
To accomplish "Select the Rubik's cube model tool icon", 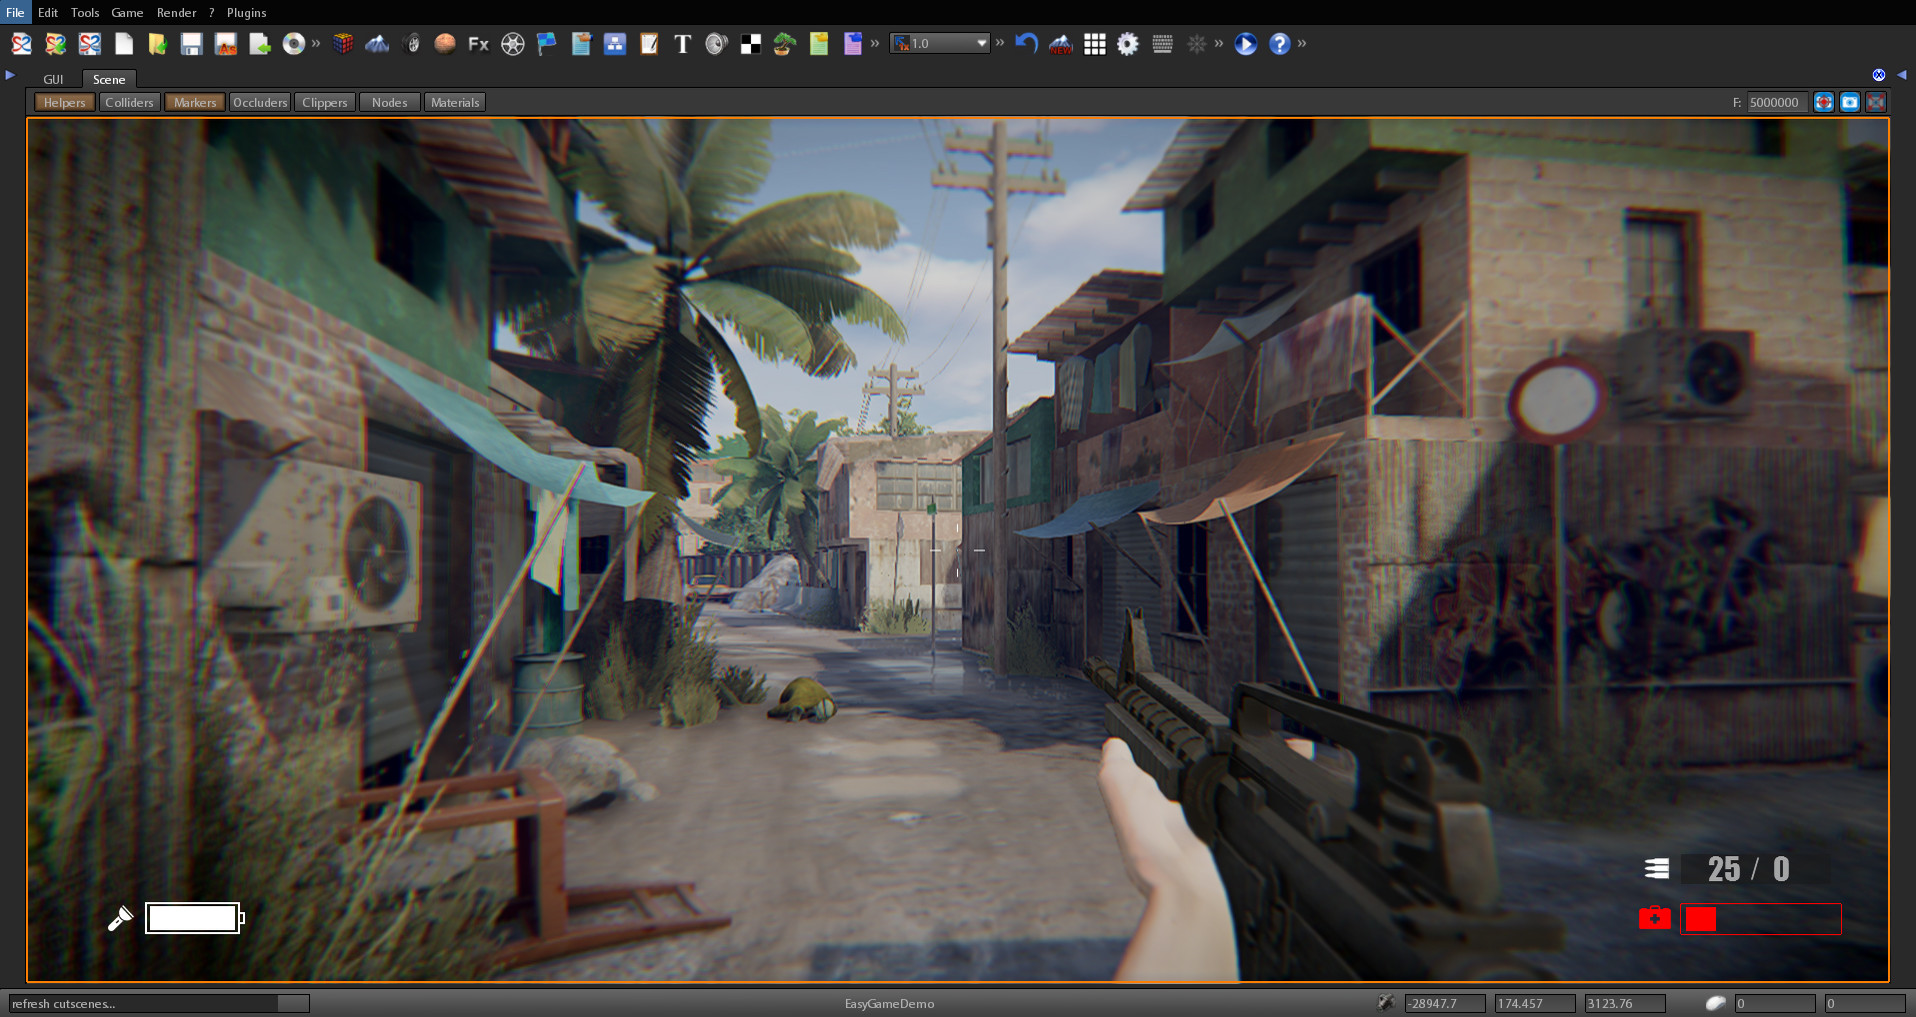I will (342, 44).
